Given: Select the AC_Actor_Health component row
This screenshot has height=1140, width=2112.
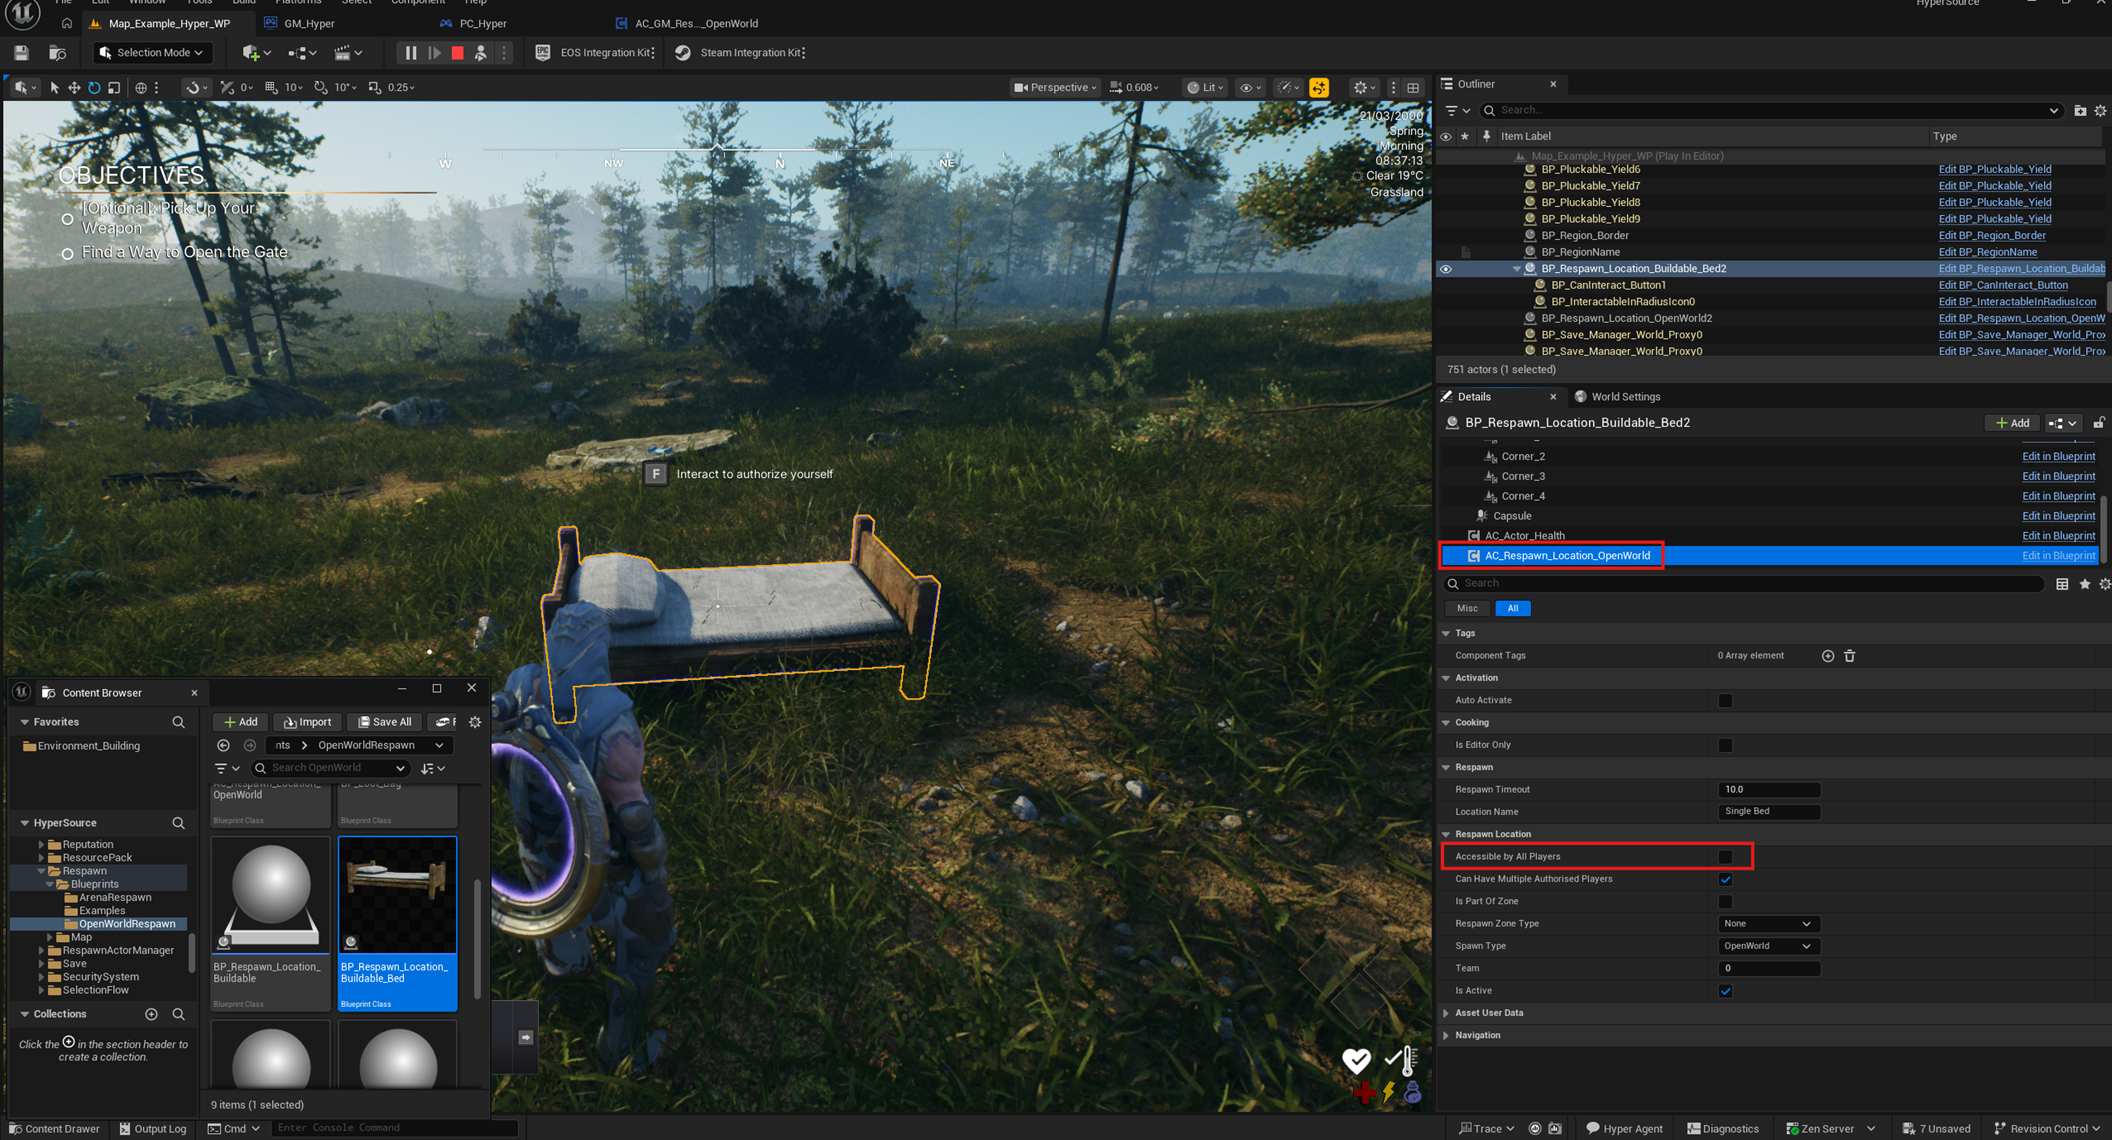Looking at the screenshot, I should [x=1768, y=536].
